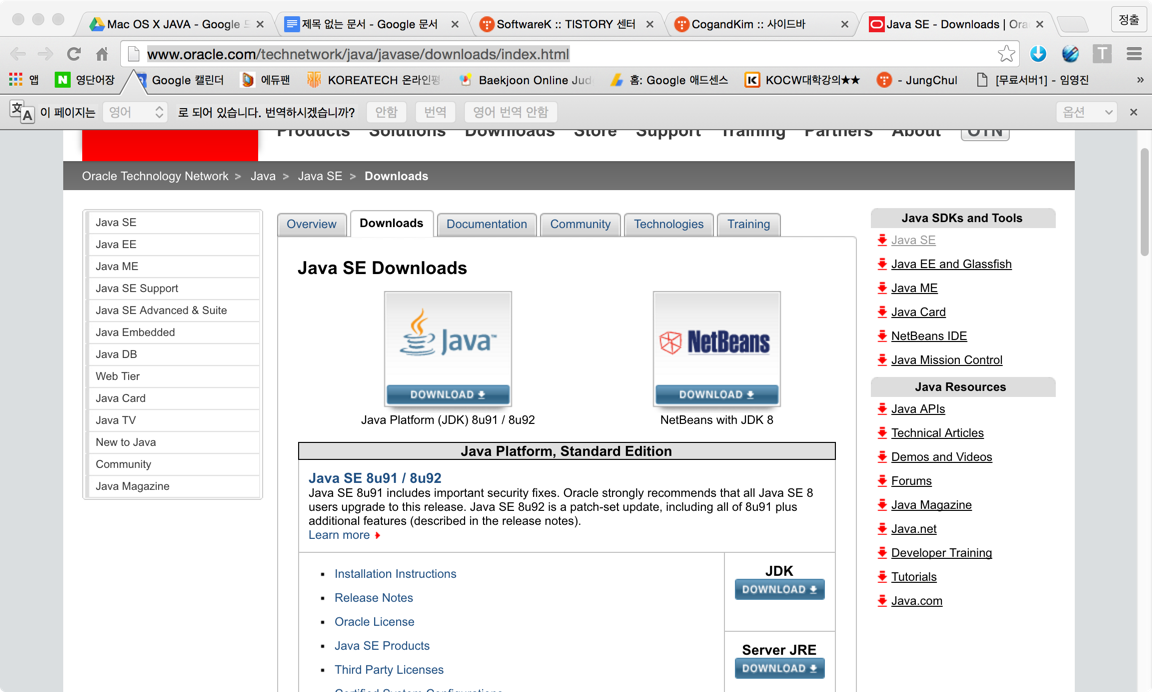Open Installation Instructions link

[x=395, y=574]
